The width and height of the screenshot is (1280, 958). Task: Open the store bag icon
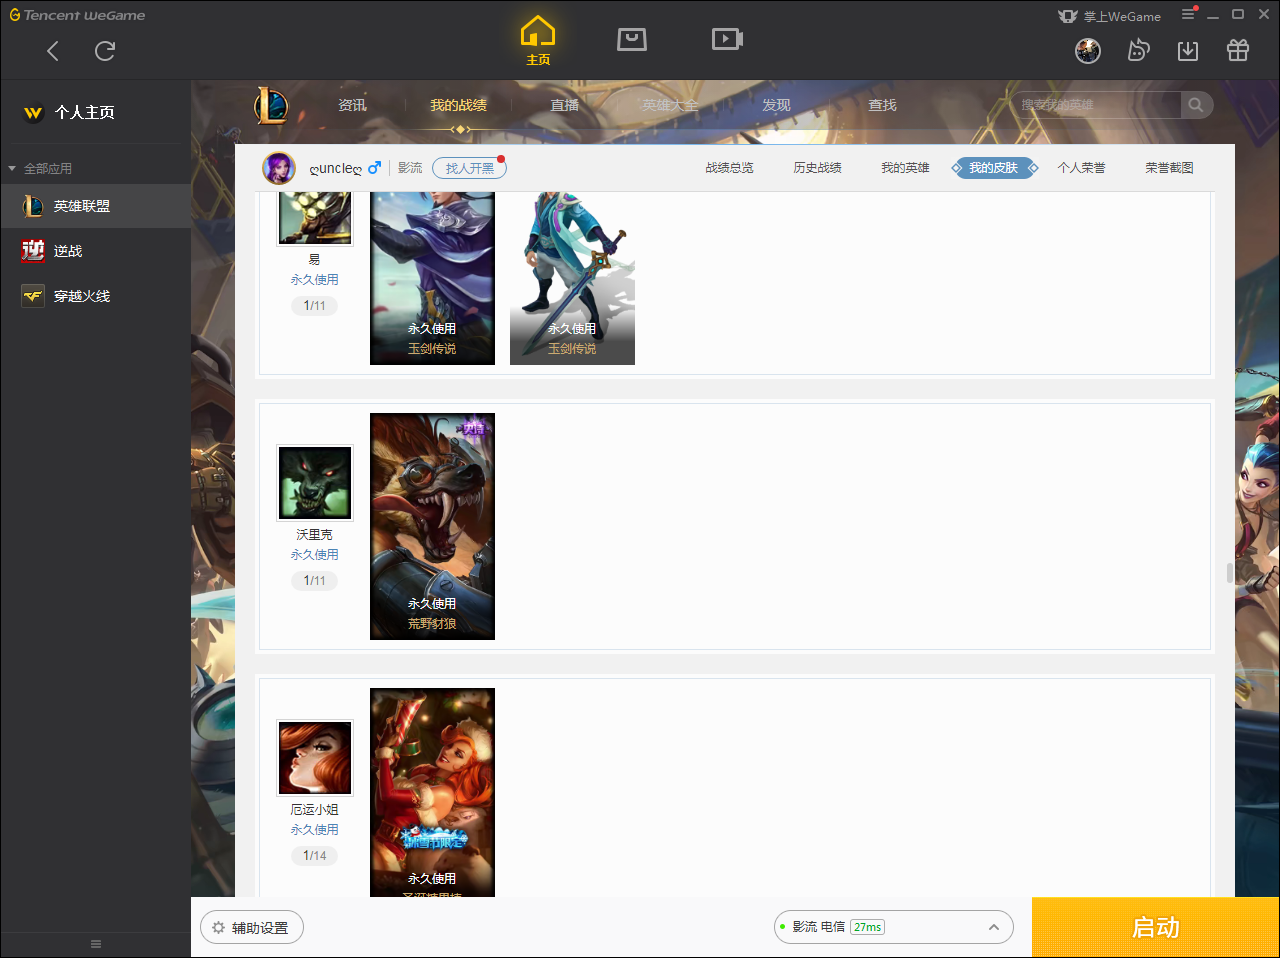click(632, 39)
